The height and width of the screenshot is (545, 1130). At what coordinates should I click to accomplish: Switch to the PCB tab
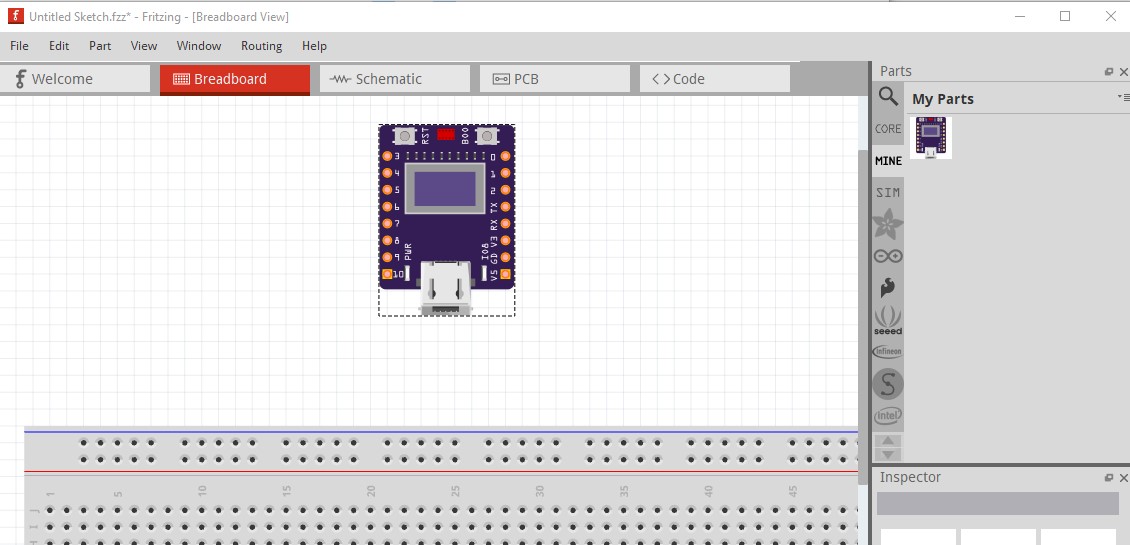pos(554,79)
